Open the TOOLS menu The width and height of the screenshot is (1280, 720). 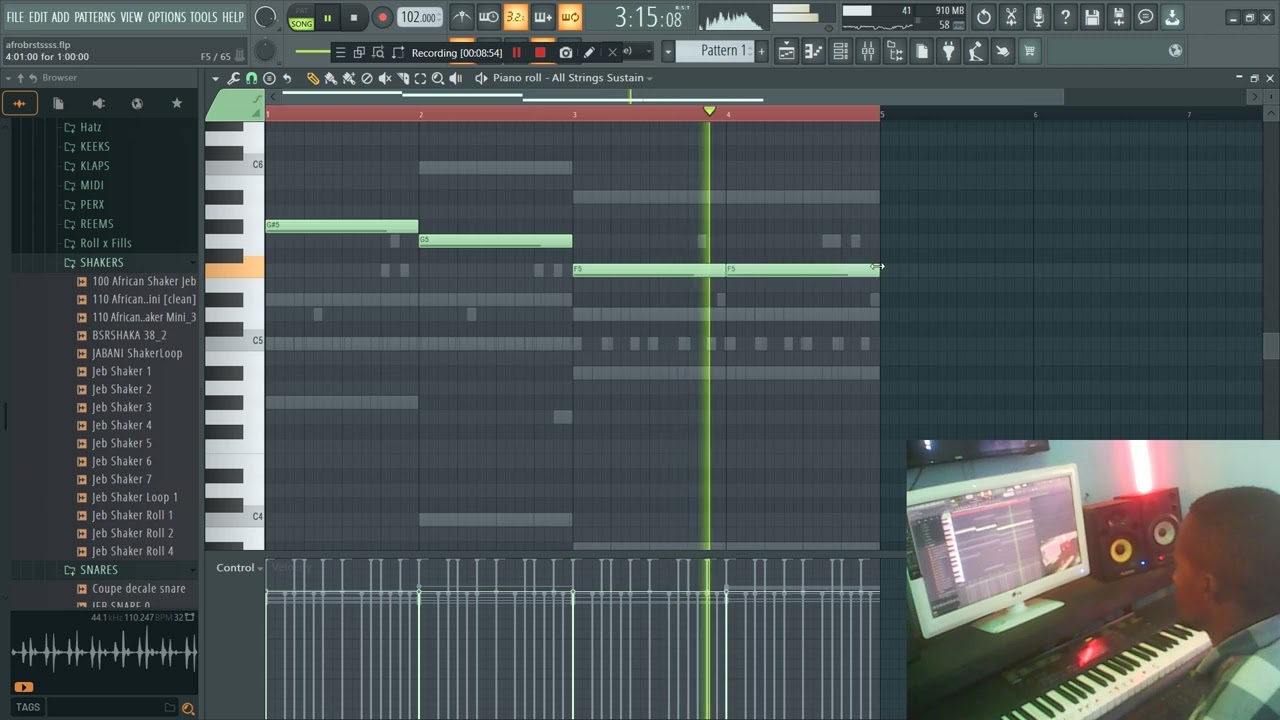click(203, 17)
